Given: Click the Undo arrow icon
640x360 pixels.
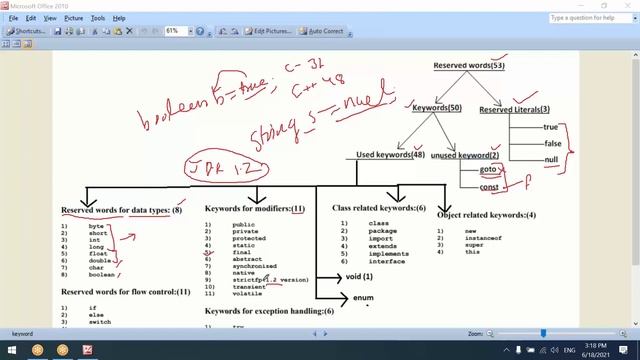Looking at the screenshot, I should click(144, 31).
